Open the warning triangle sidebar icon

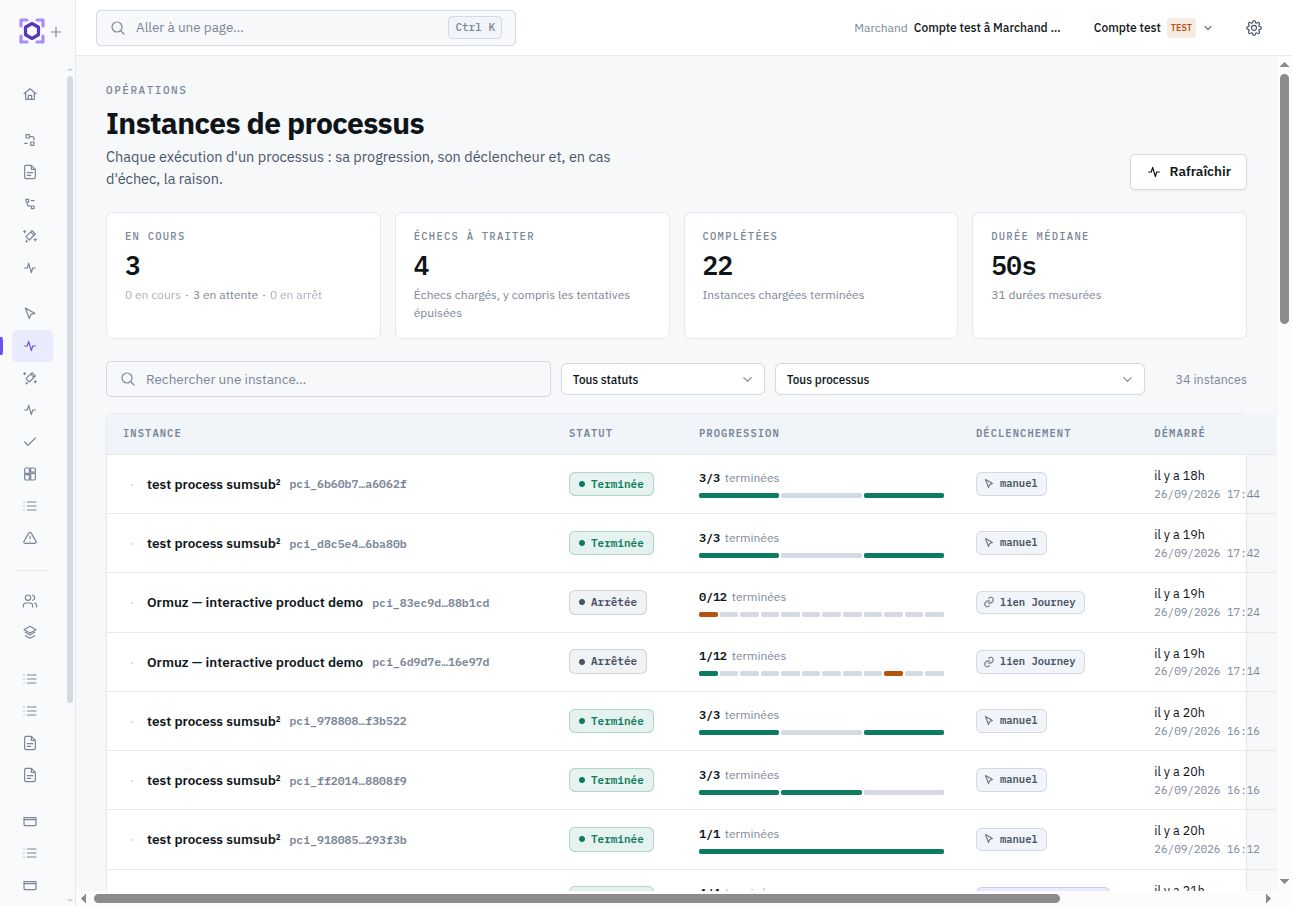(30, 538)
